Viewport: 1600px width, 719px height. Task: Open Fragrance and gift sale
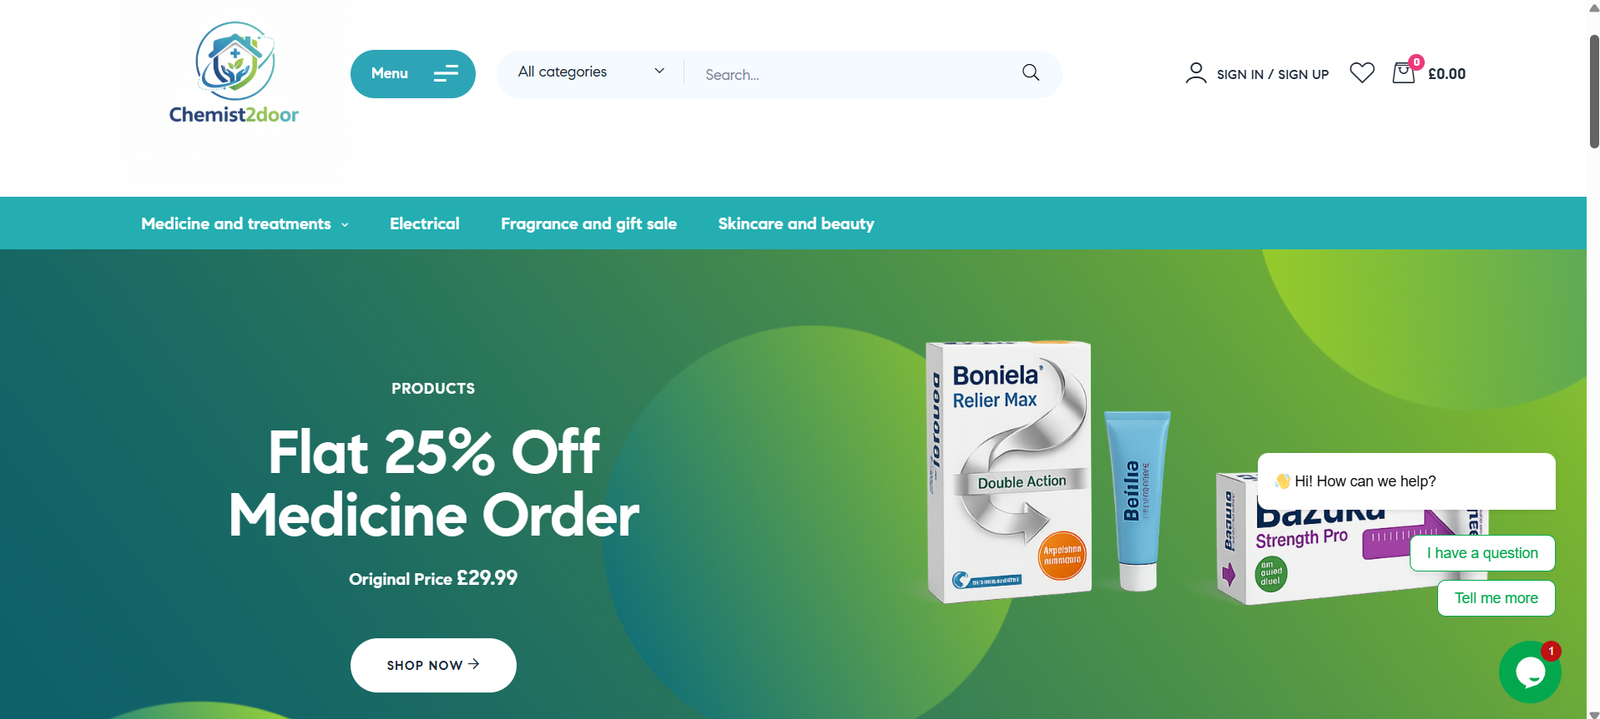click(588, 224)
